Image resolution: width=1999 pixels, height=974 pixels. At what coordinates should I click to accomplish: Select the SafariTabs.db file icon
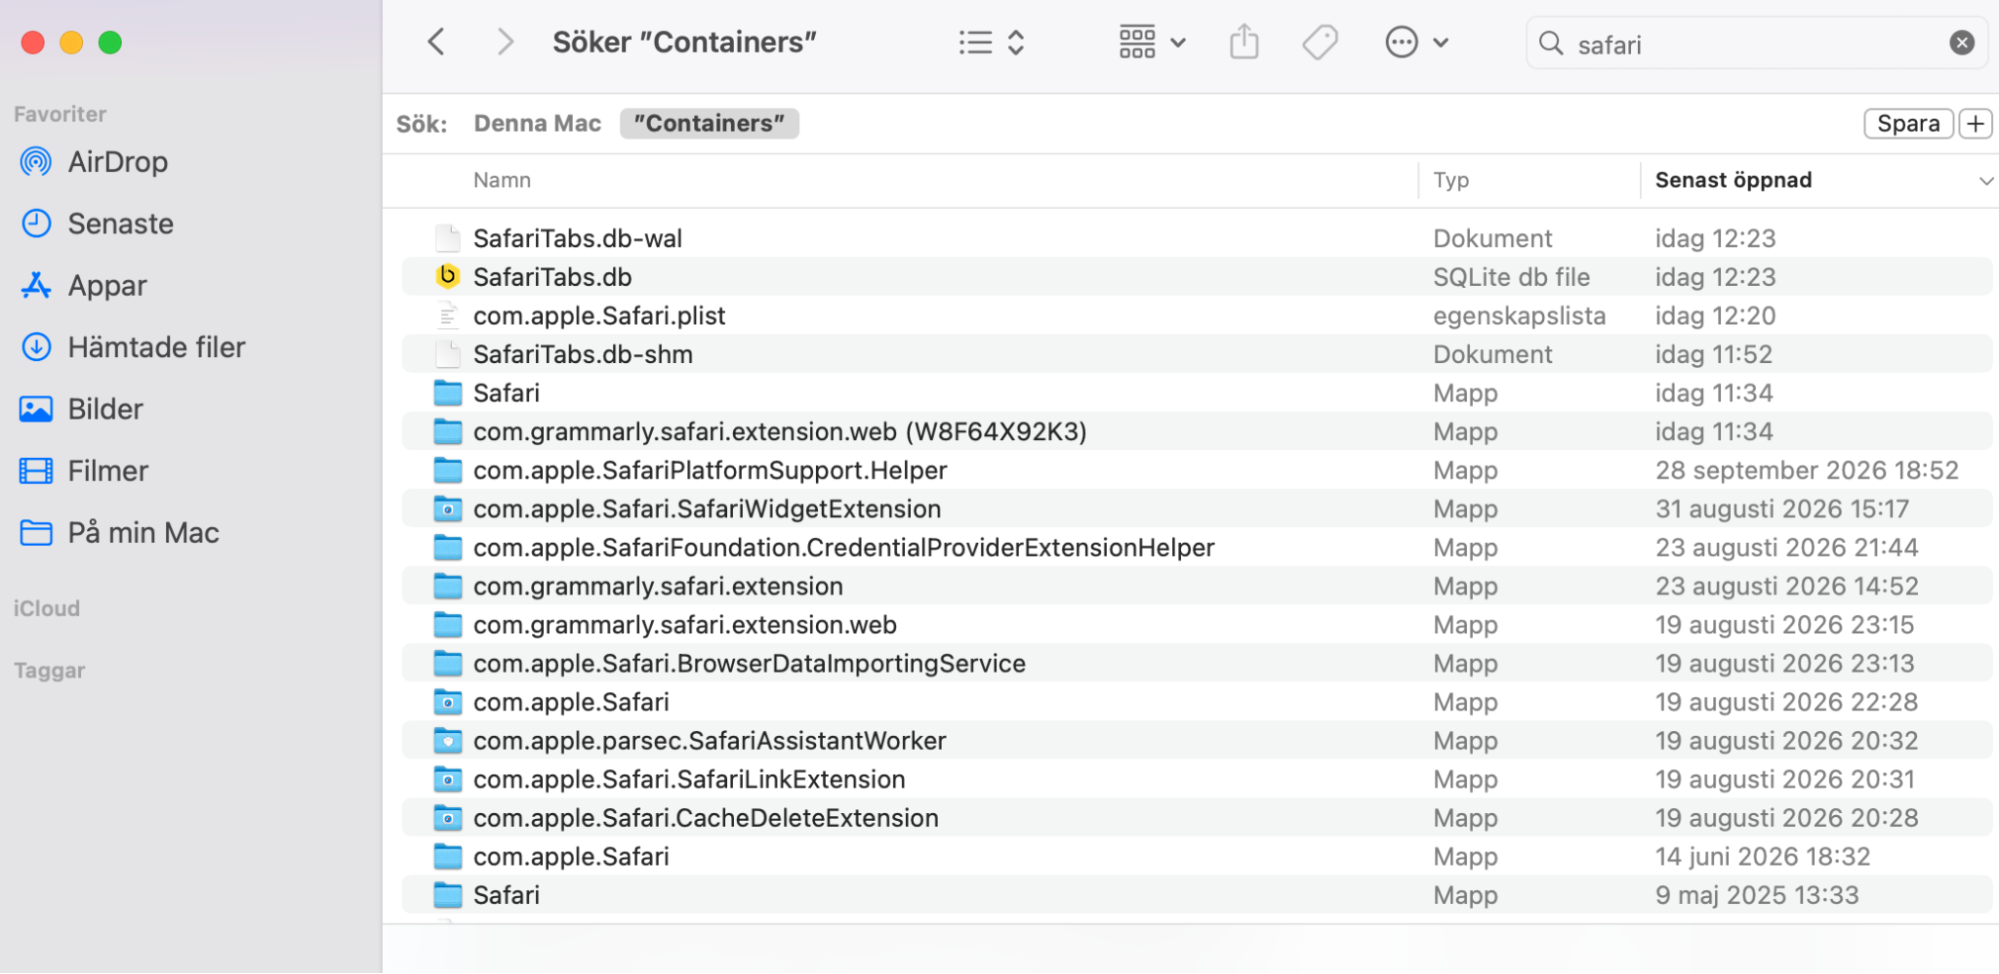click(x=447, y=276)
